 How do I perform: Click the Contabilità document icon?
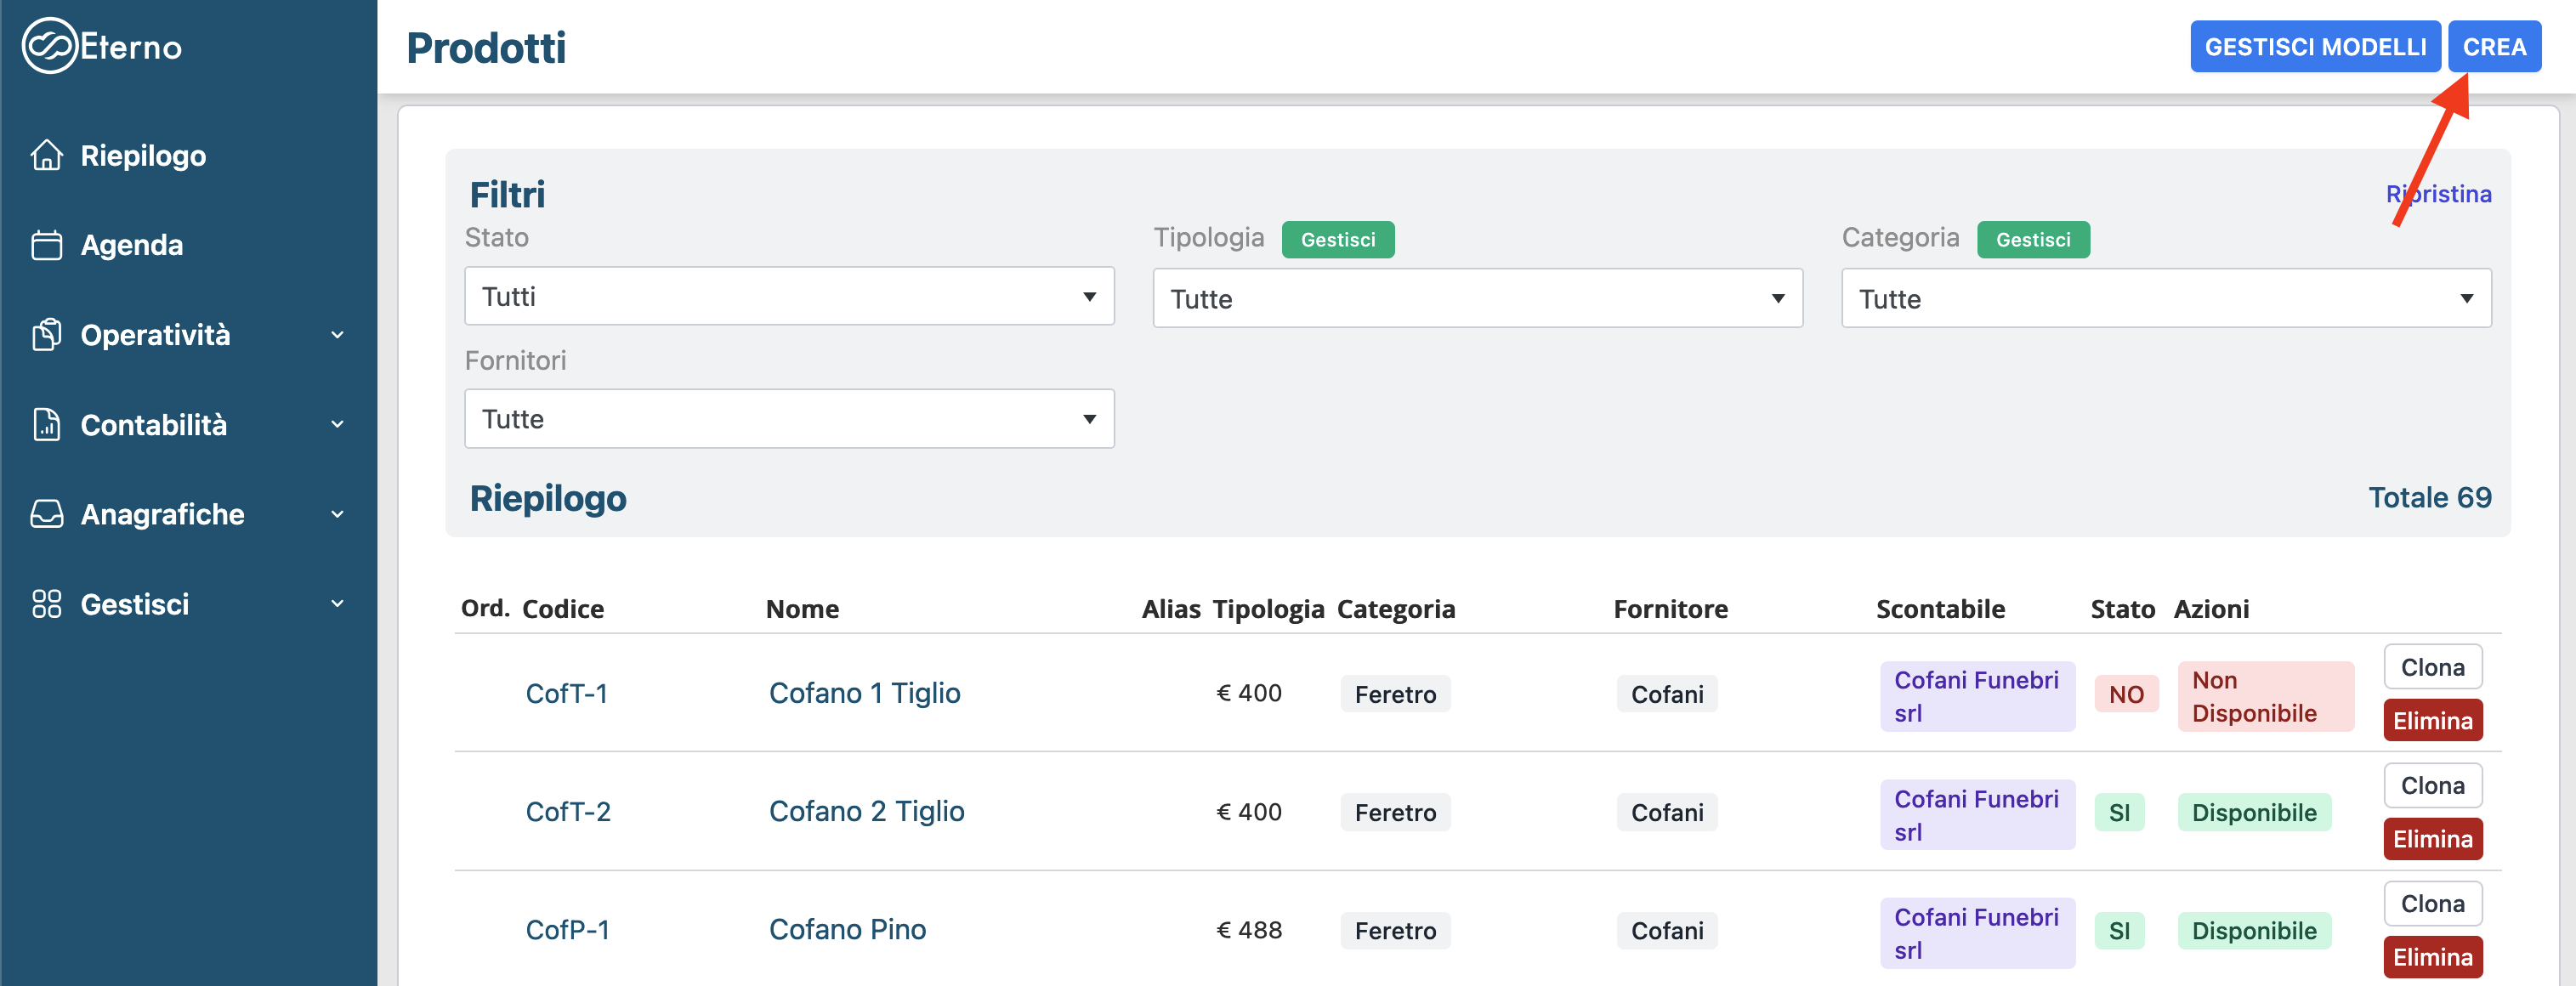tap(46, 425)
